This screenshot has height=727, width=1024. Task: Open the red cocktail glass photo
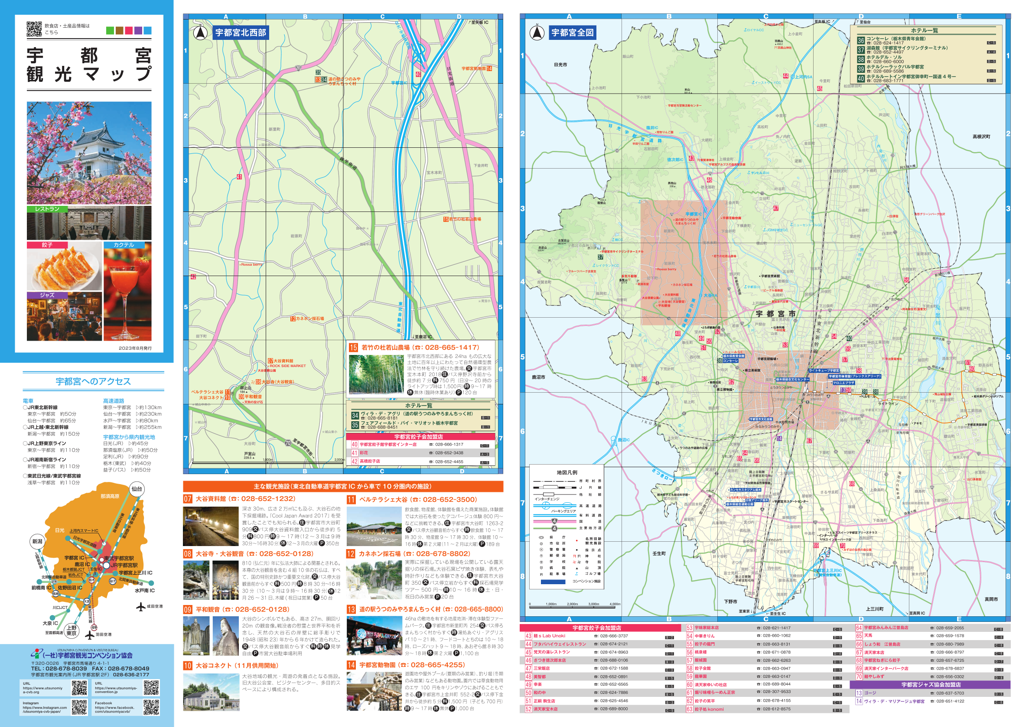pyautogui.click(x=127, y=291)
